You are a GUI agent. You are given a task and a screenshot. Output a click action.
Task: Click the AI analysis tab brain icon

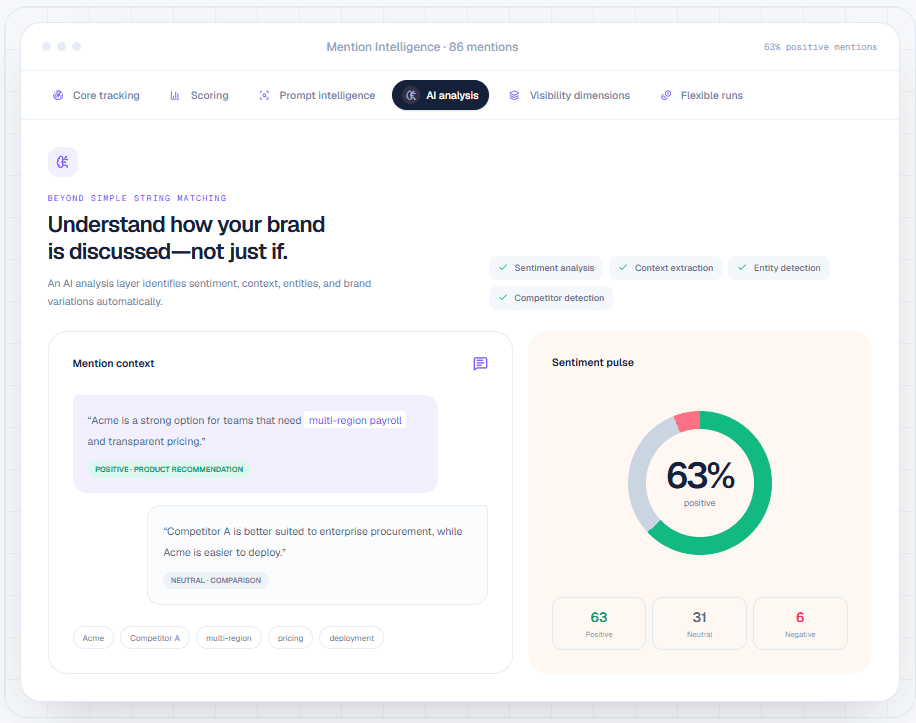411,95
